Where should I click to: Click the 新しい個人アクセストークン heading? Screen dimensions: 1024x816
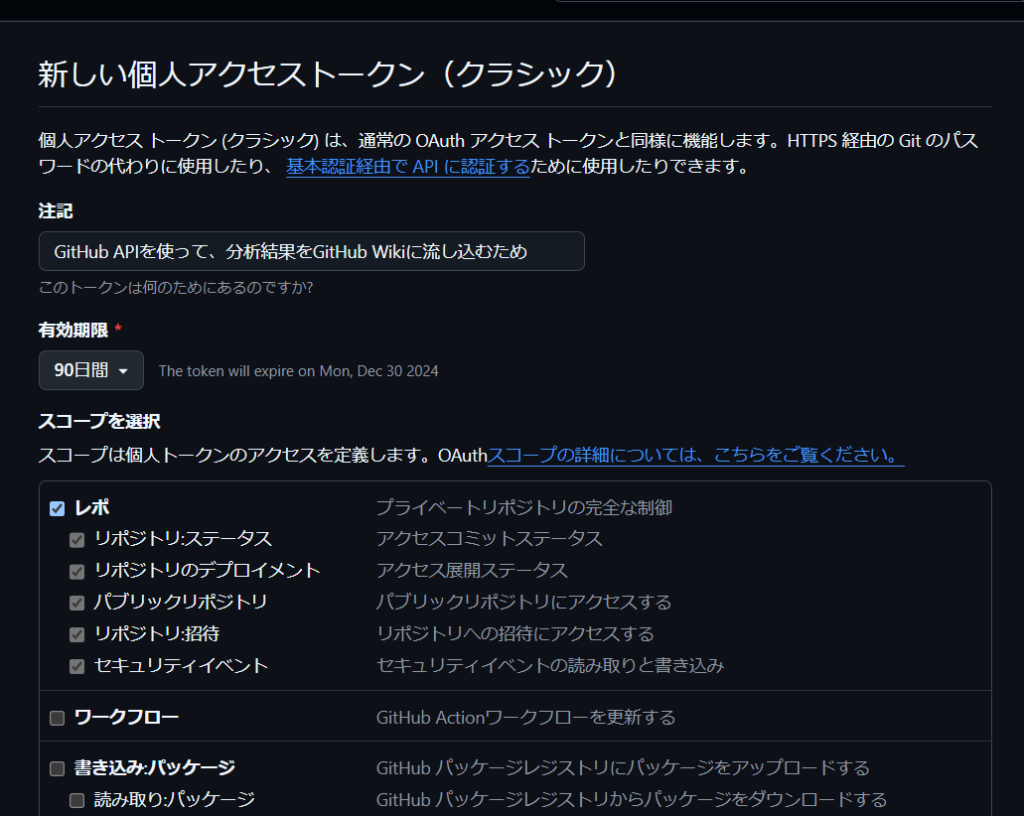327,74
